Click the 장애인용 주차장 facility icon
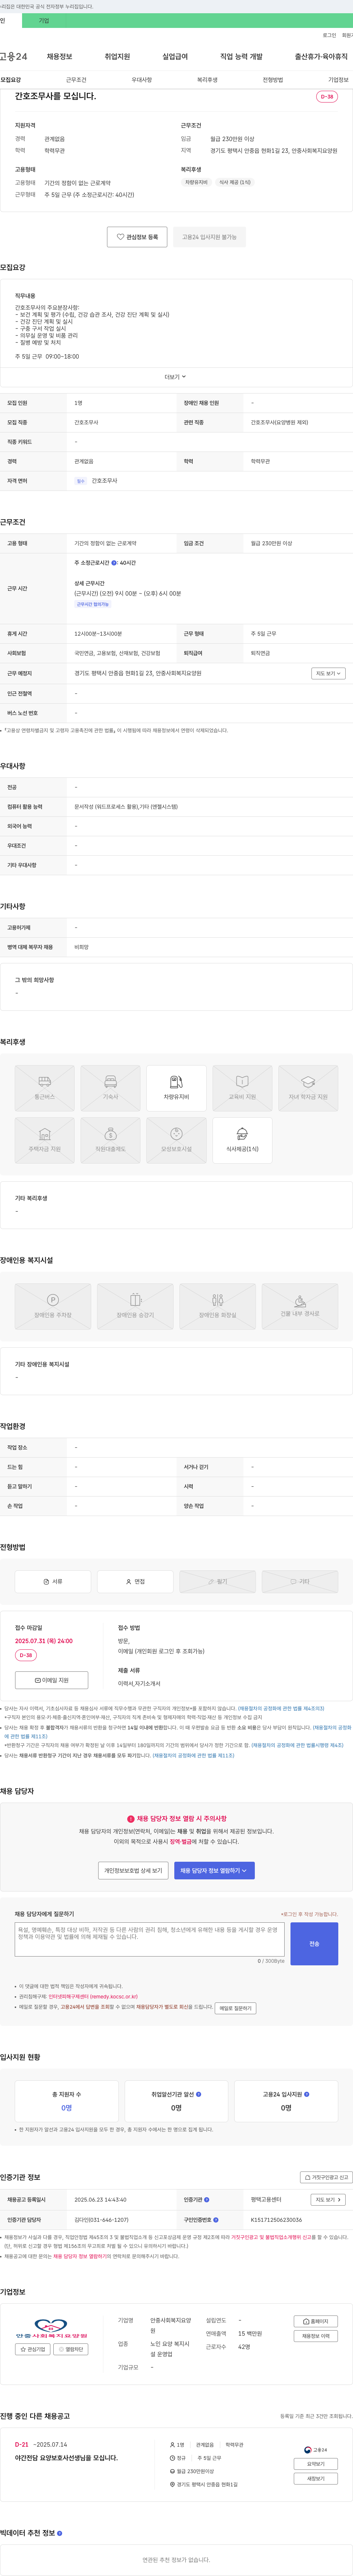This screenshot has width=353, height=2576. click(x=53, y=1307)
